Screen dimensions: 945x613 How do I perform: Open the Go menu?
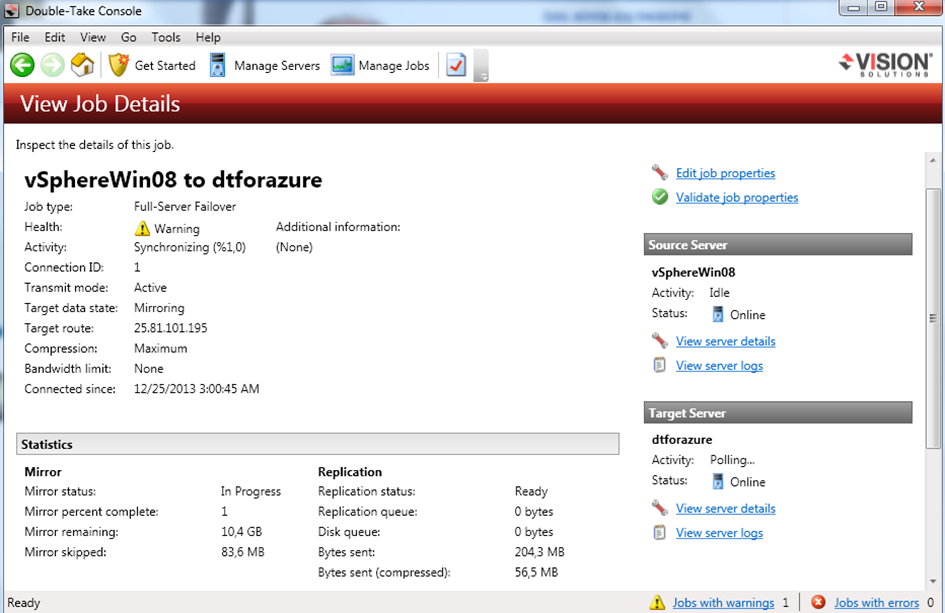point(128,37)
